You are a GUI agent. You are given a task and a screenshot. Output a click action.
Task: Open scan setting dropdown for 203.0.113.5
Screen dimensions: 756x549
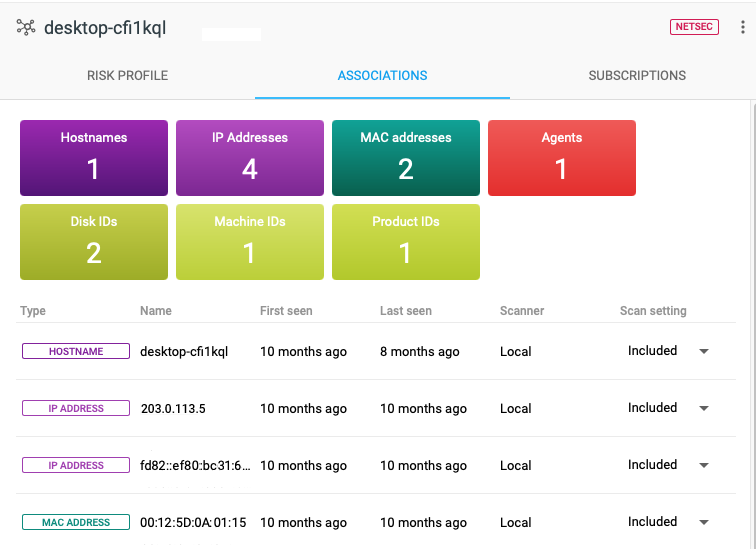point(703,408)
